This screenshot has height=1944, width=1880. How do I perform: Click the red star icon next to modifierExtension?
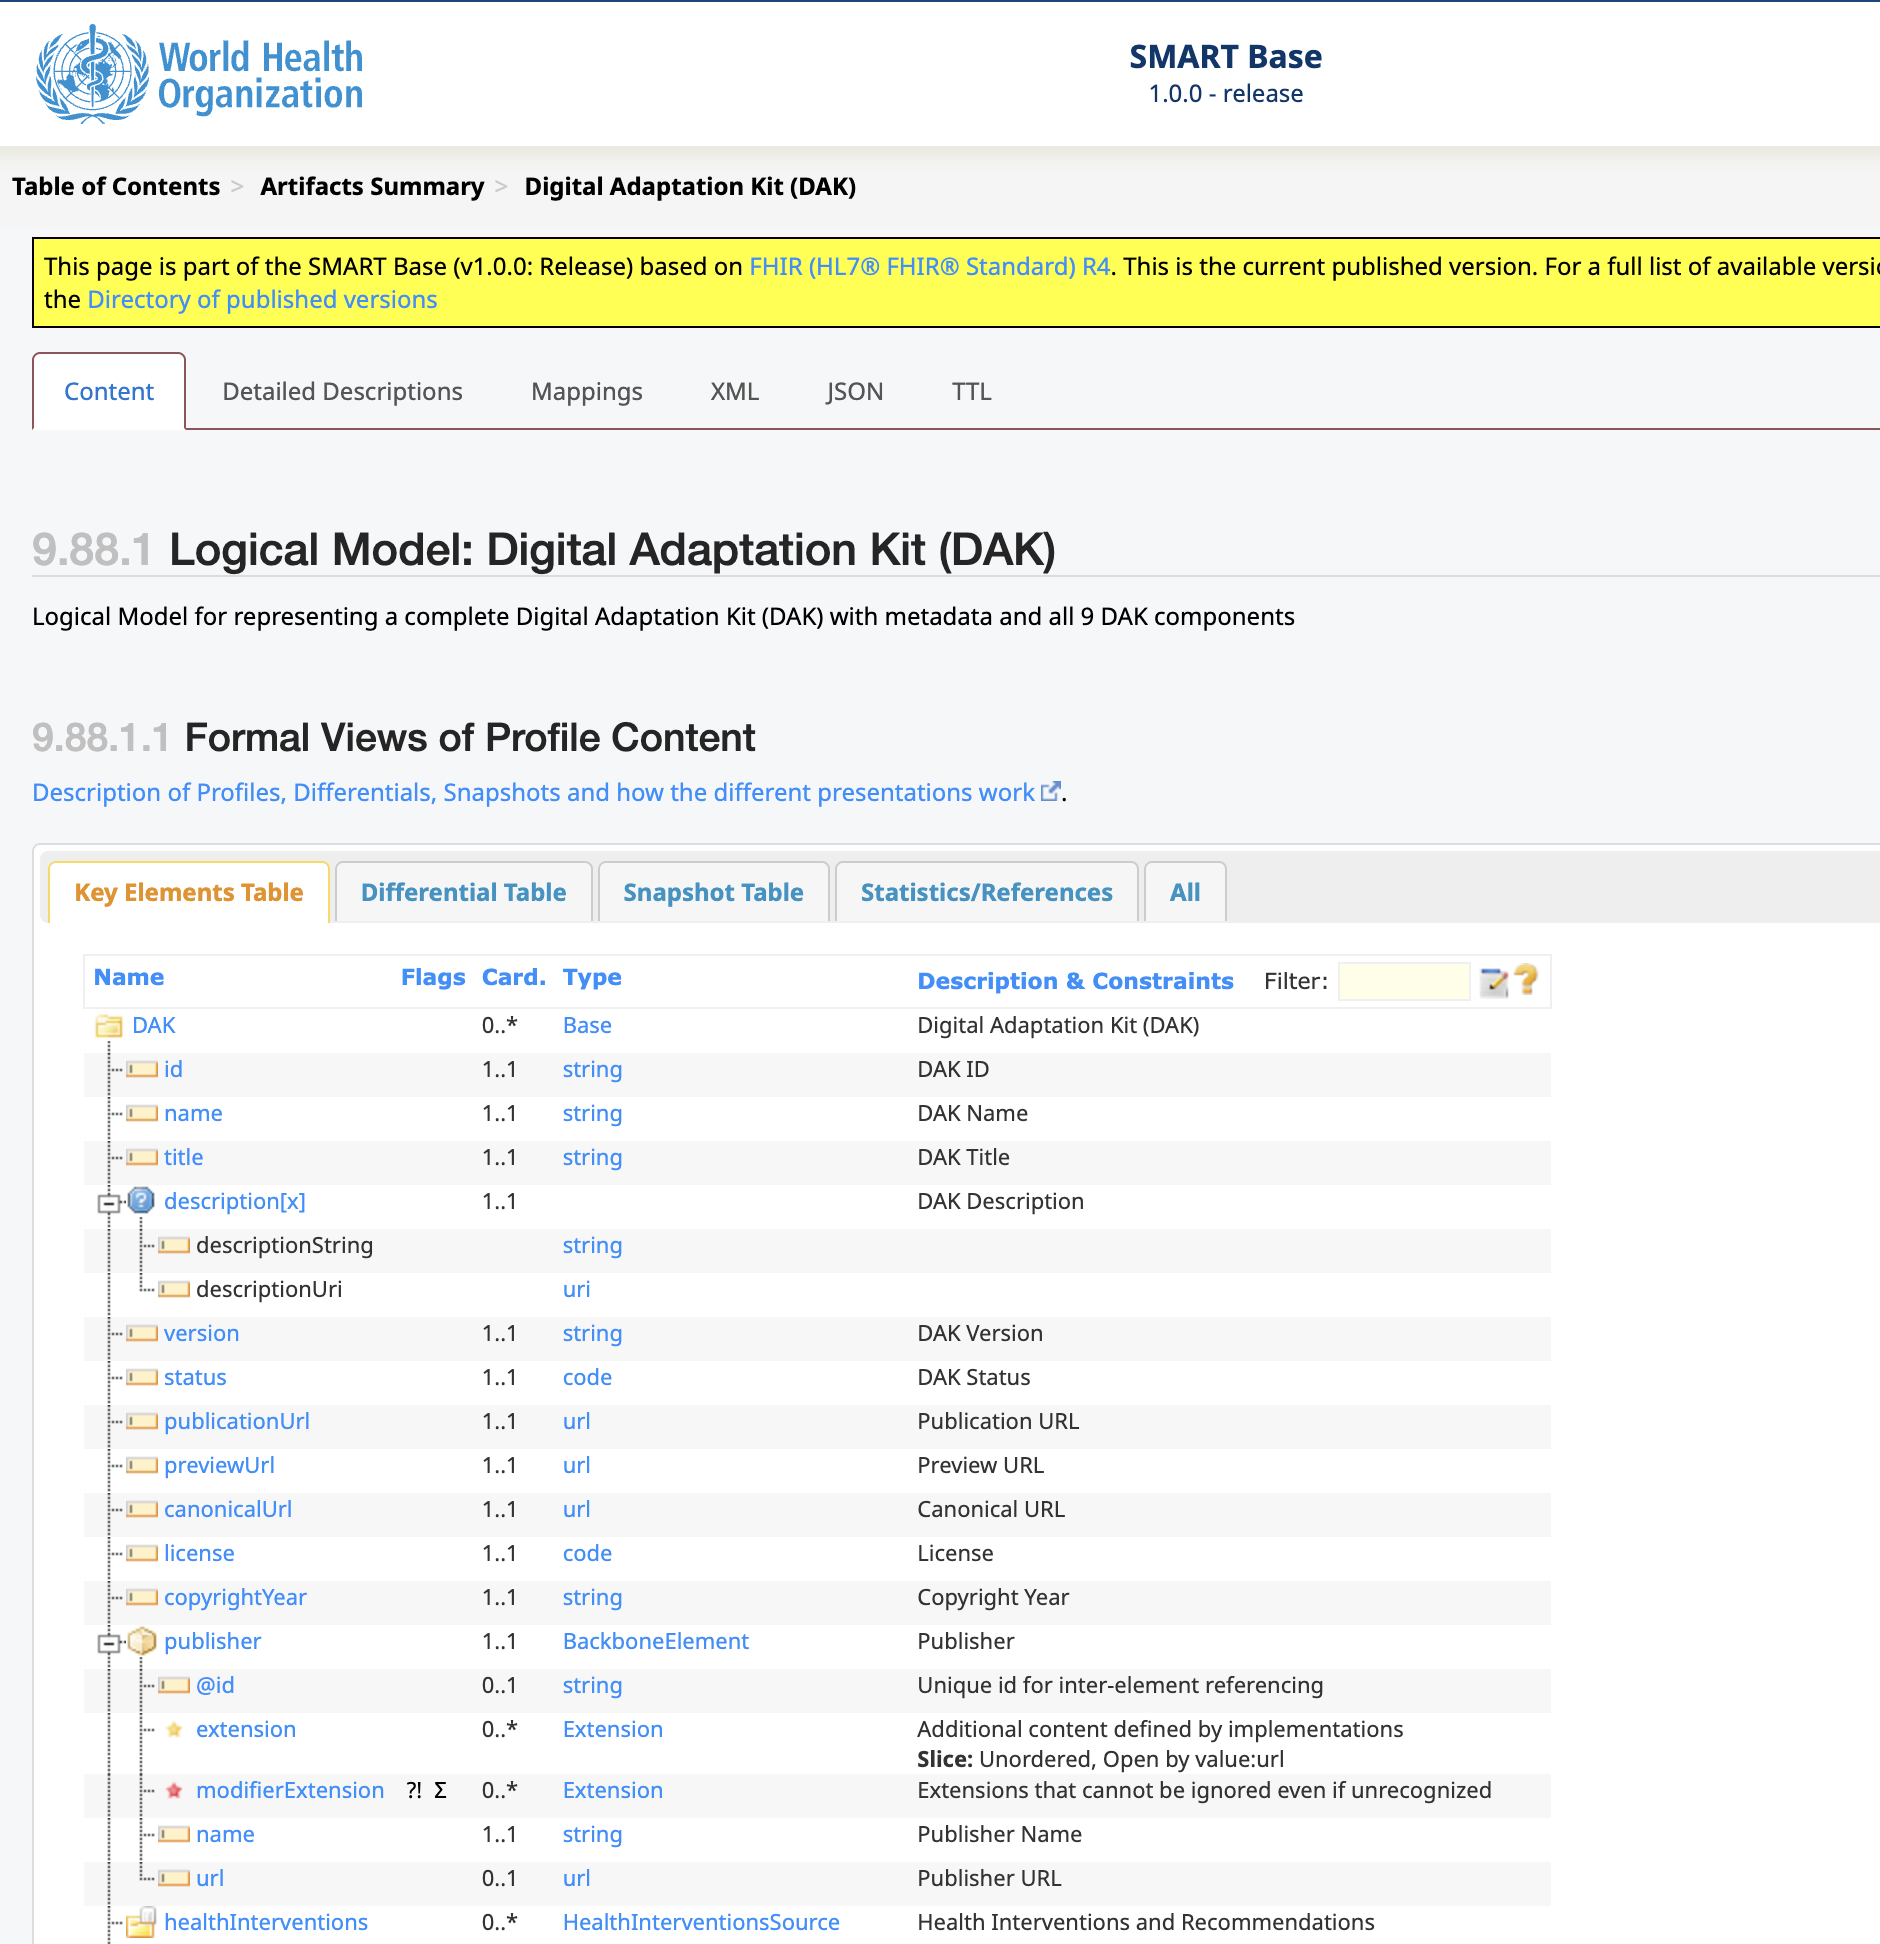point(174,1790)
